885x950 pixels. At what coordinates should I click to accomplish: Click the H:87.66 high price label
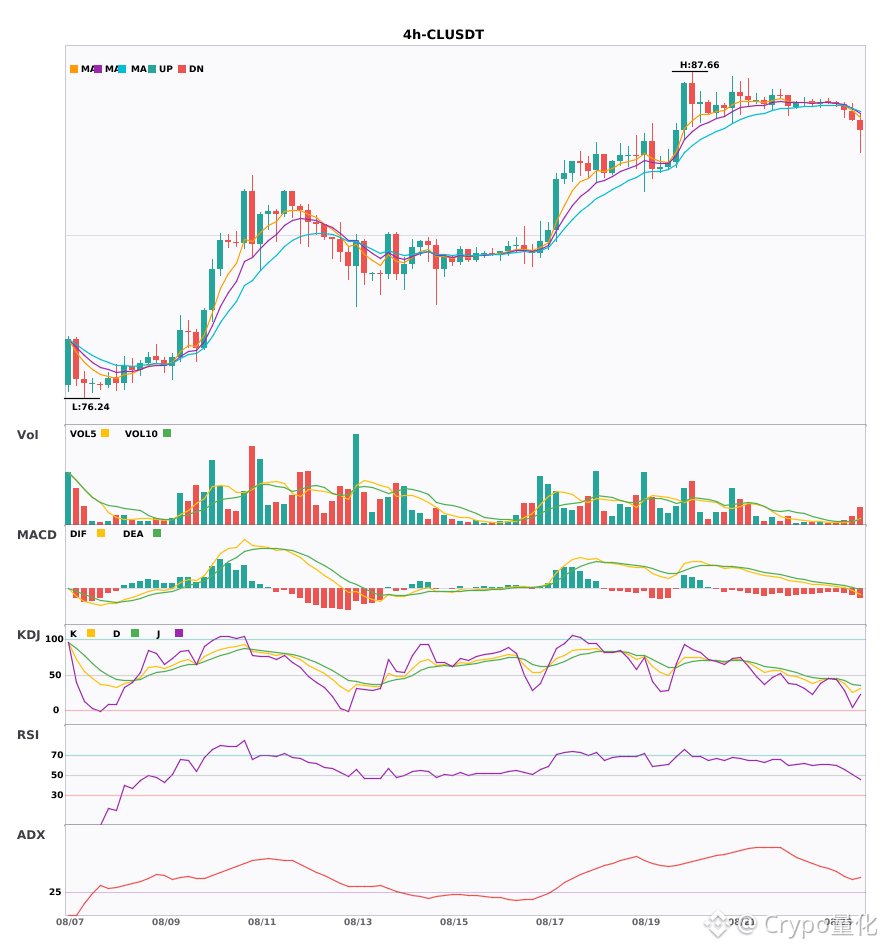[x=699, y=65]
